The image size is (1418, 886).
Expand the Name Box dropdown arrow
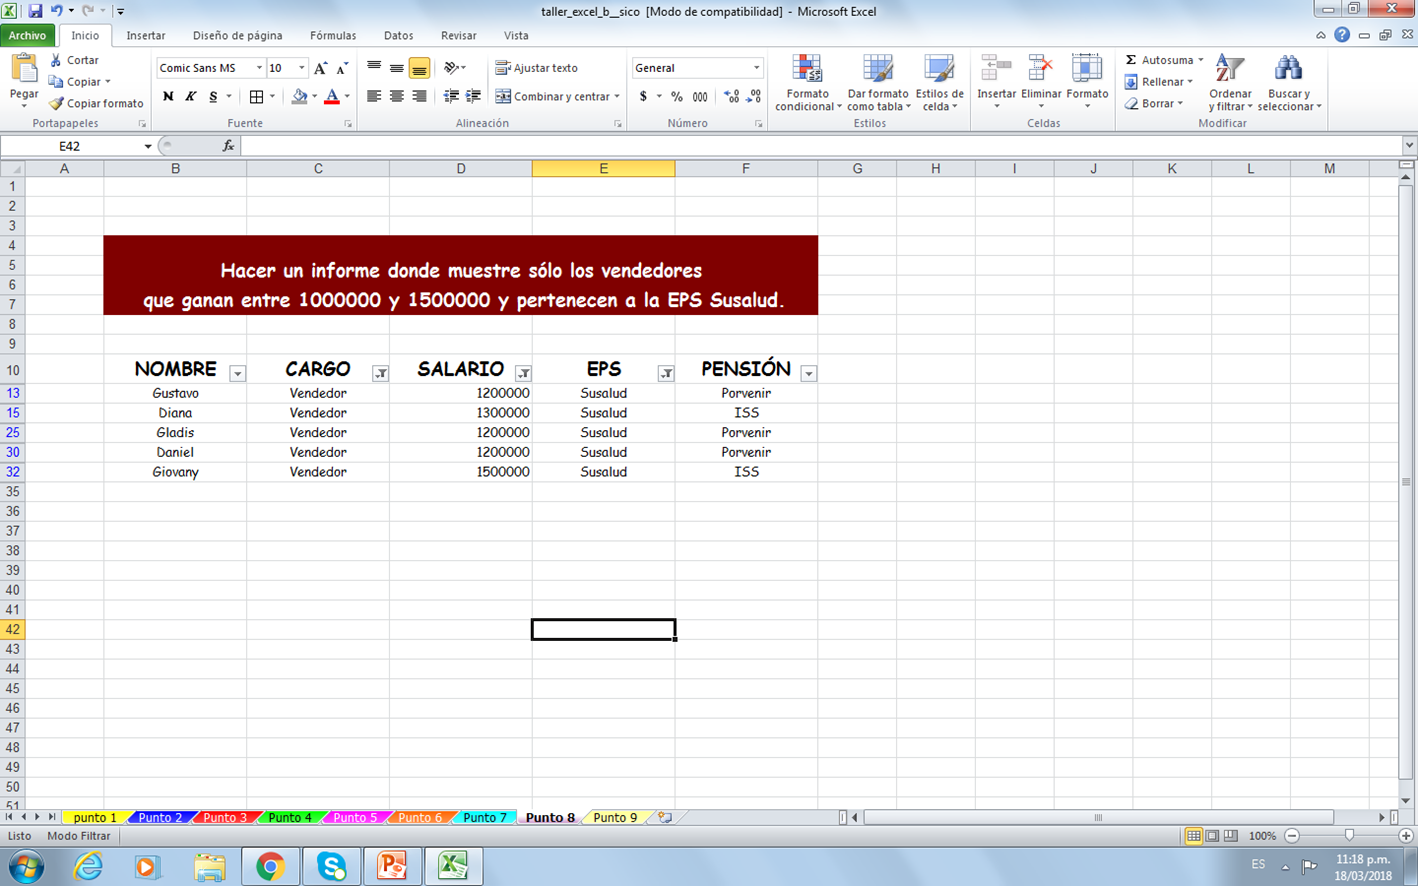148,146
